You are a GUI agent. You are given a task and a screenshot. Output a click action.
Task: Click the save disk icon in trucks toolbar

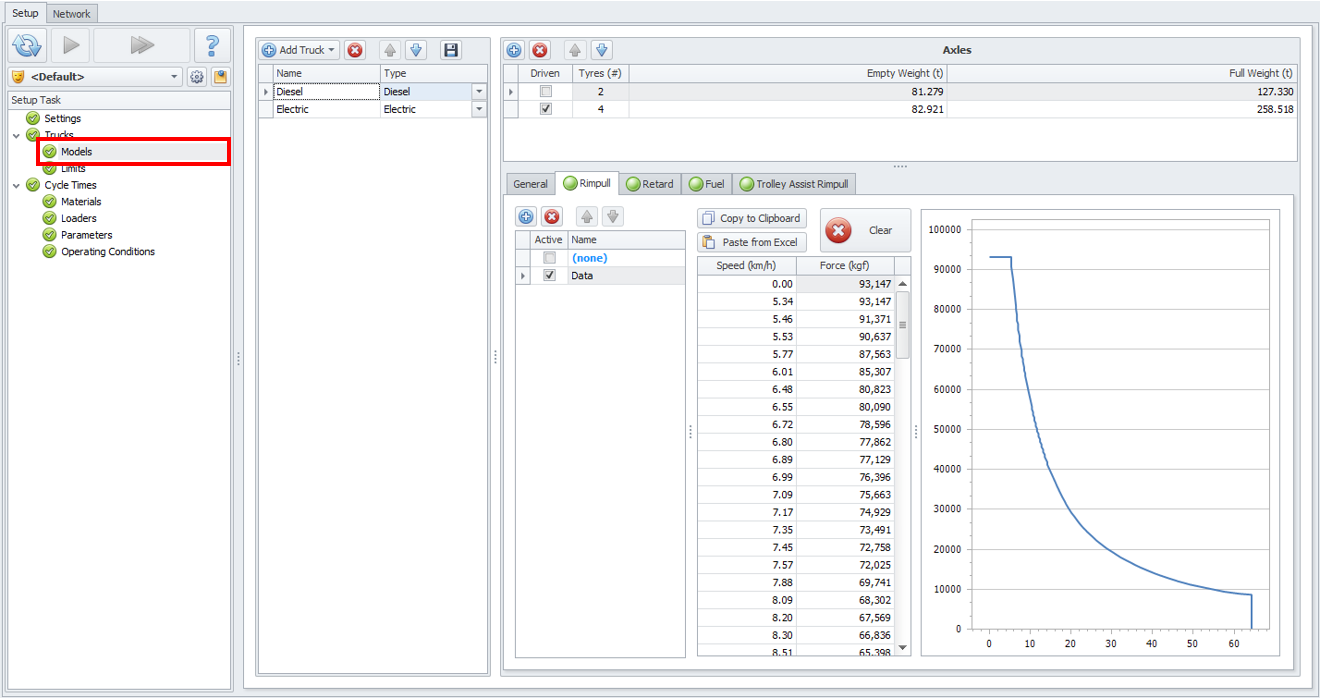450,50
